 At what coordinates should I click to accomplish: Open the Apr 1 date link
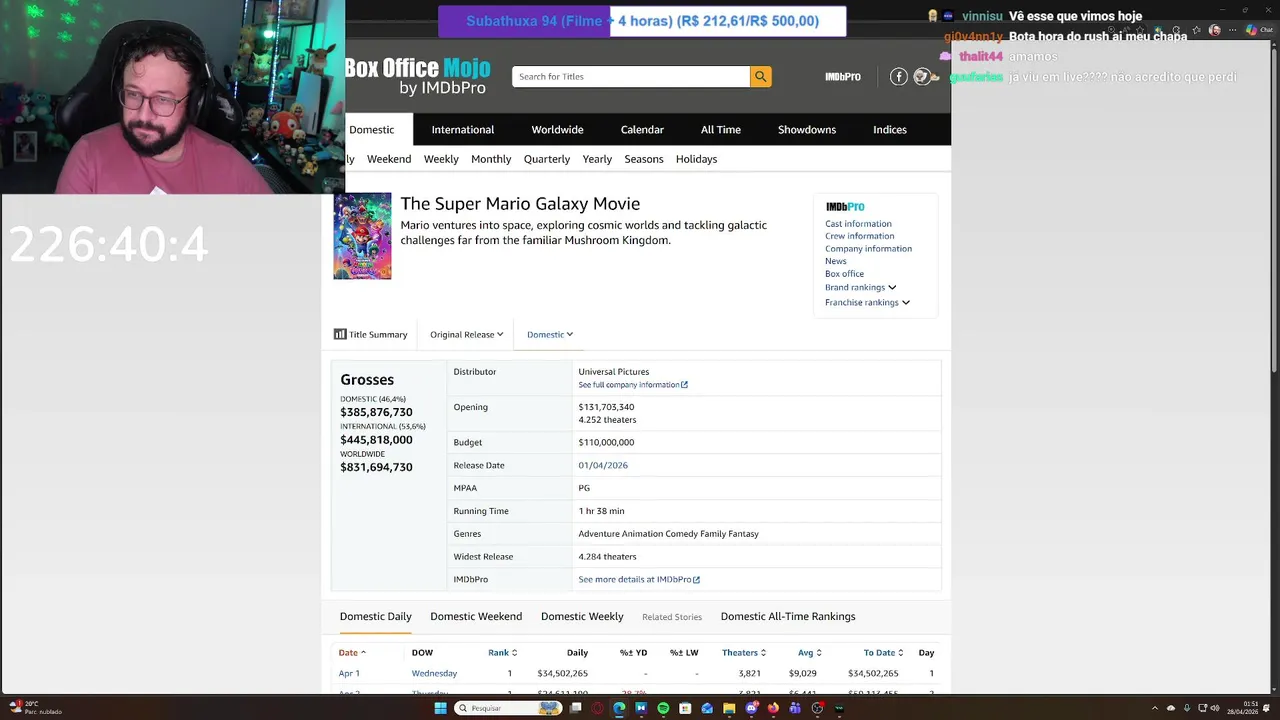349,674
